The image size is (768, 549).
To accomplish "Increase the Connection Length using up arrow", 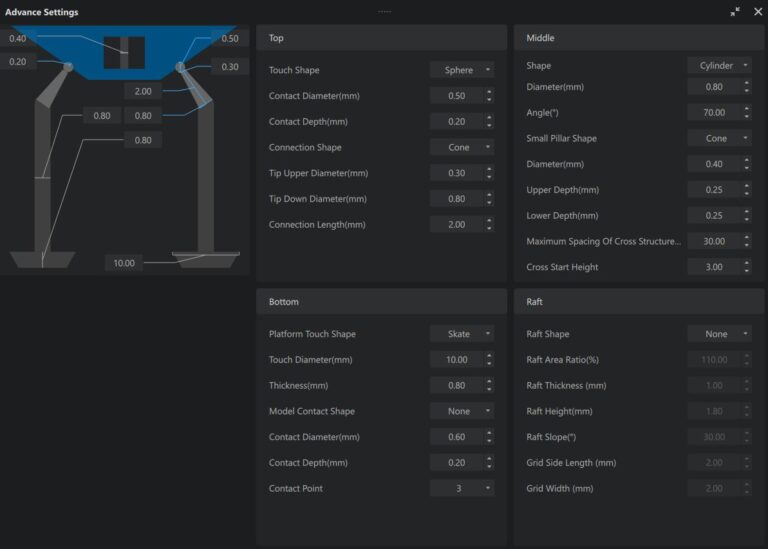I will coord(489,221).
